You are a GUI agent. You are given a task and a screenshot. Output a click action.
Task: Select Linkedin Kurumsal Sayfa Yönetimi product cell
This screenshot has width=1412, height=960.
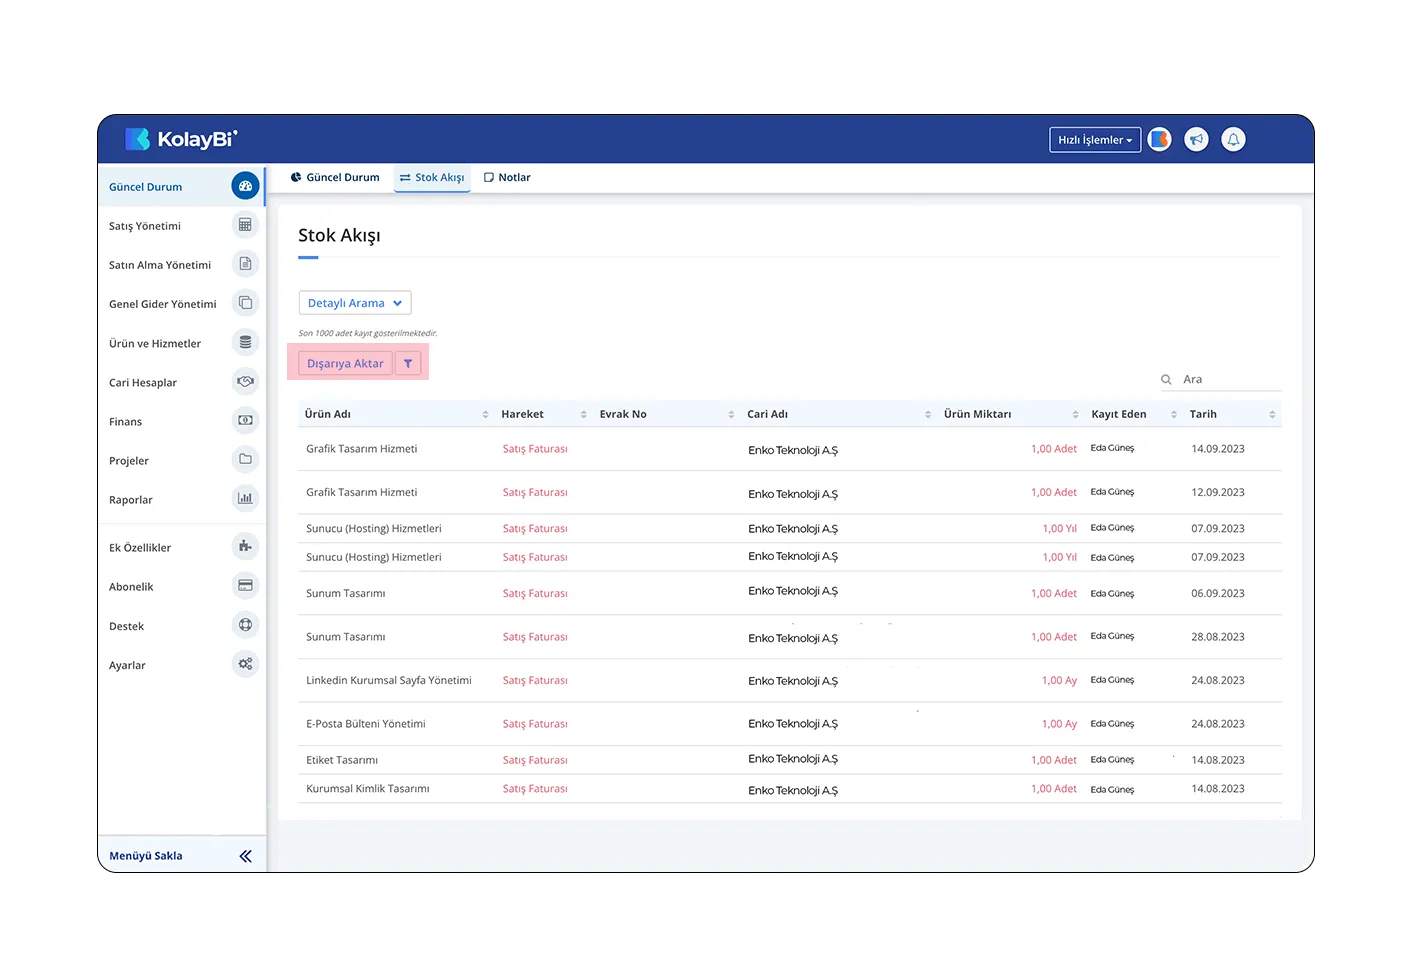coord(389,680)
